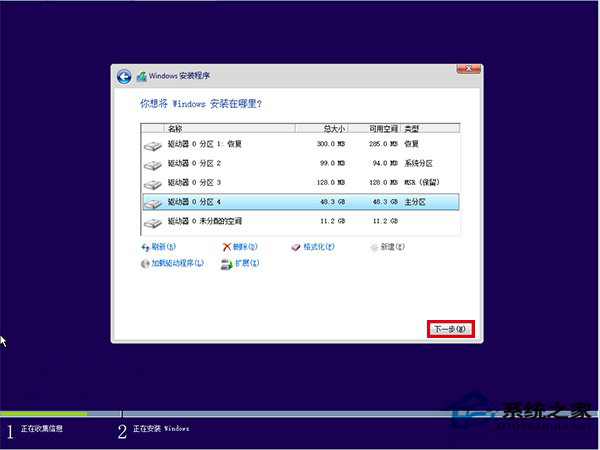Click the drive icon for 分区 2

point(153,165)
